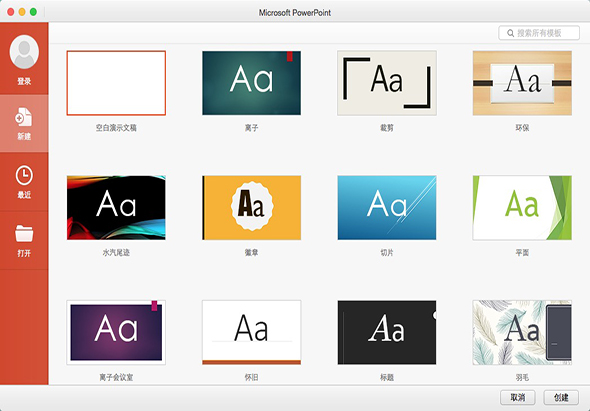Click the 空白演示文稿 caption text
Screen dimensions: 590x411
coord(116,128)
